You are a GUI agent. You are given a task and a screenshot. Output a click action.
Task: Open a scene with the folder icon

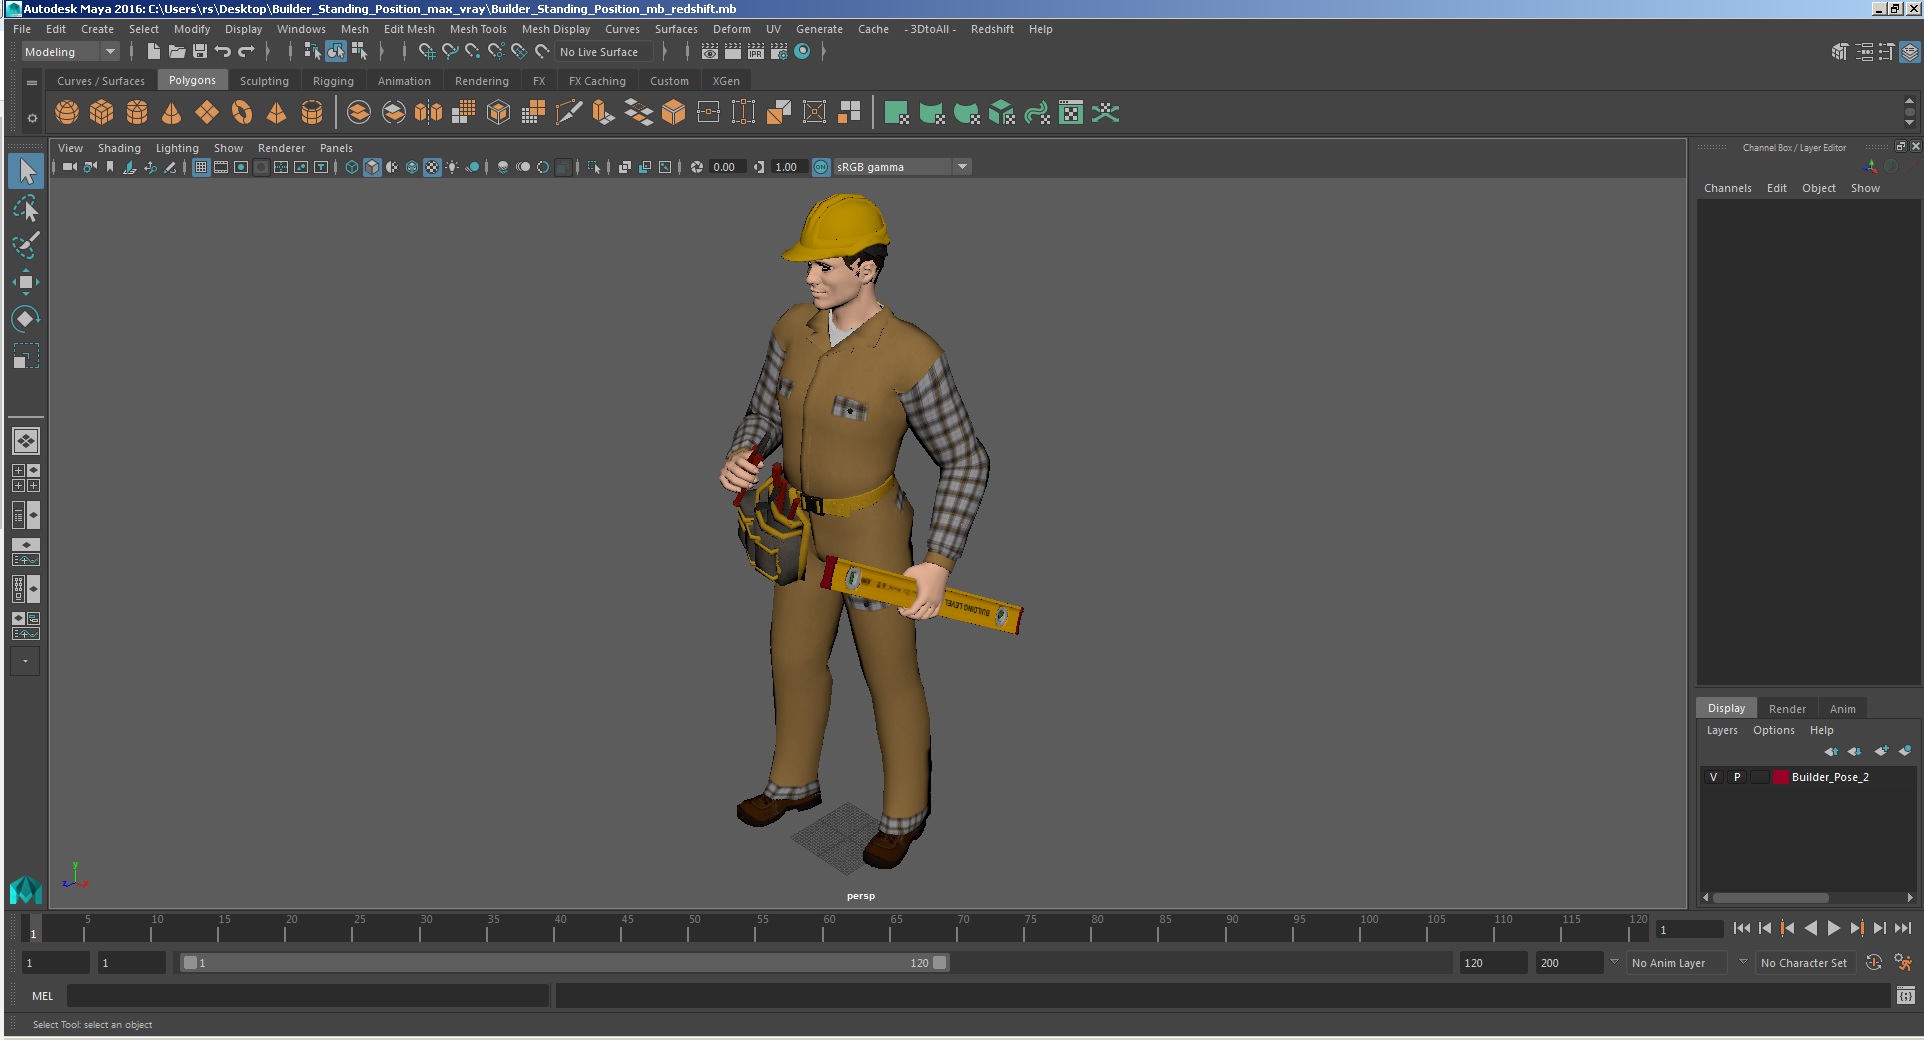(x=176, y=51)
